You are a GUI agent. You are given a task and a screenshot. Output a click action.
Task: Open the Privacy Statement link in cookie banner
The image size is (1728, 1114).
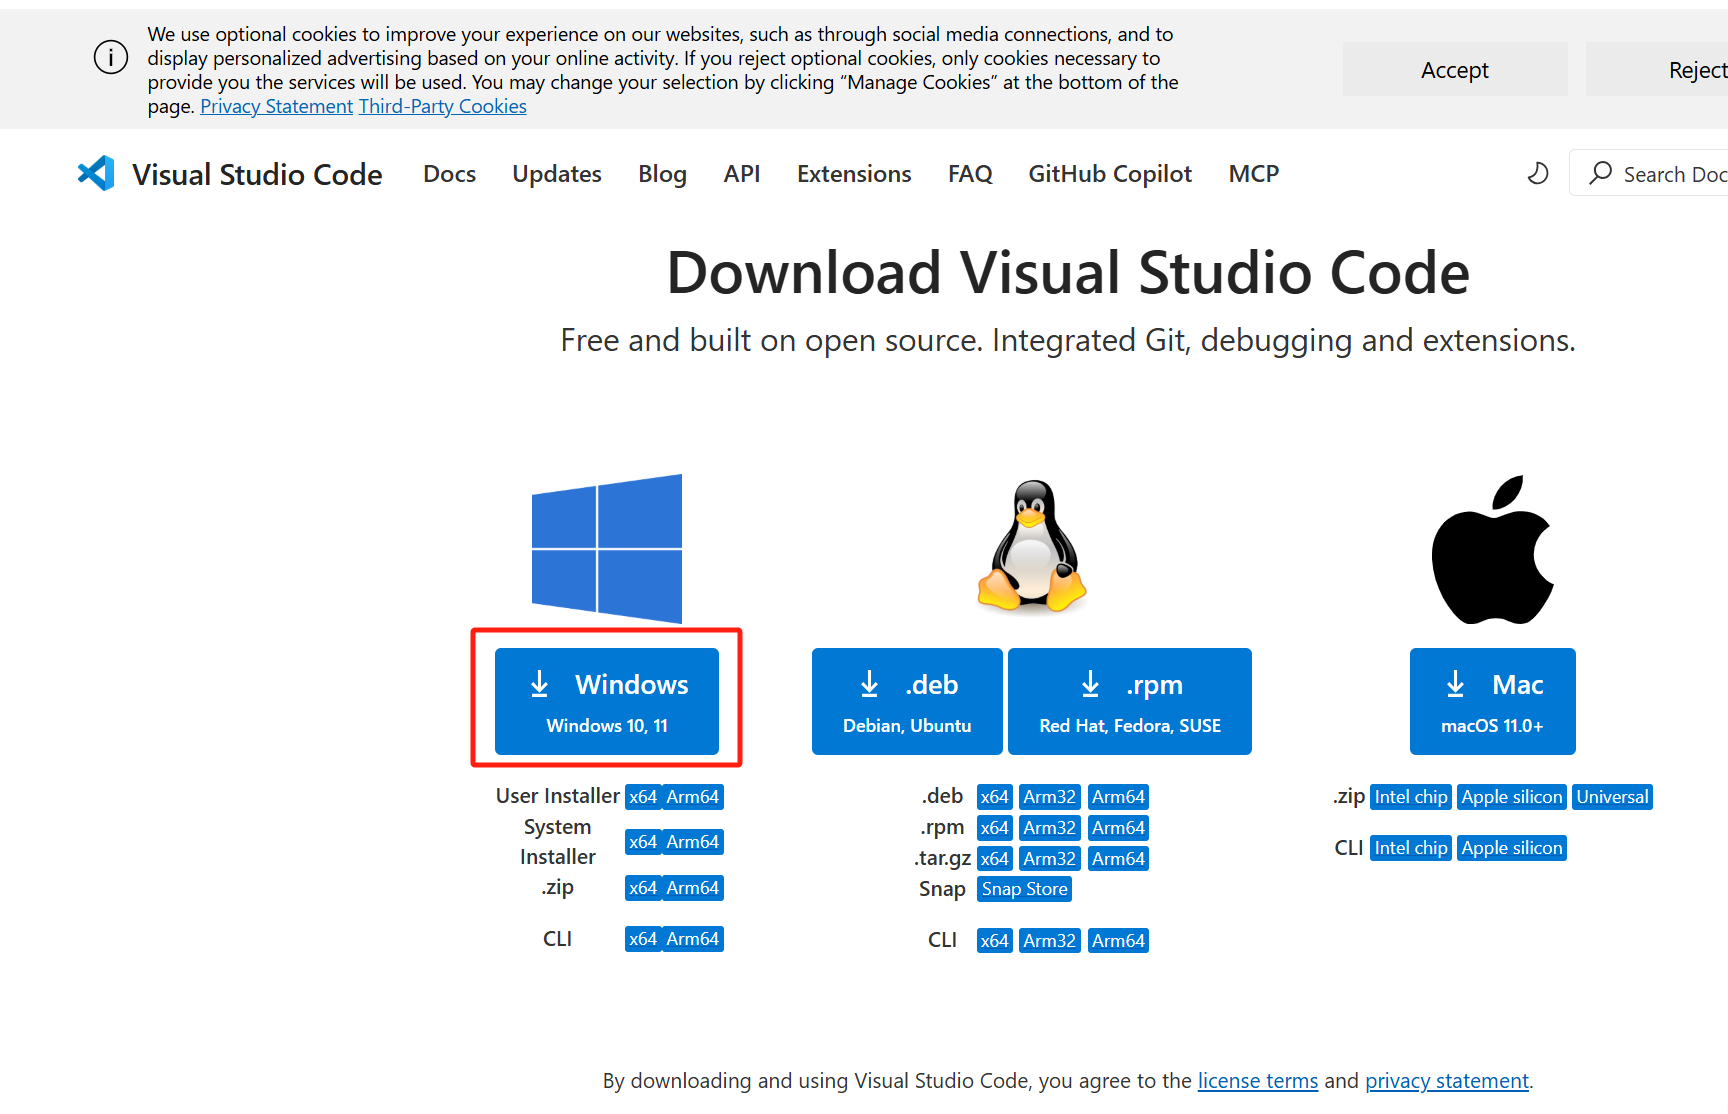tap(276, 106)
